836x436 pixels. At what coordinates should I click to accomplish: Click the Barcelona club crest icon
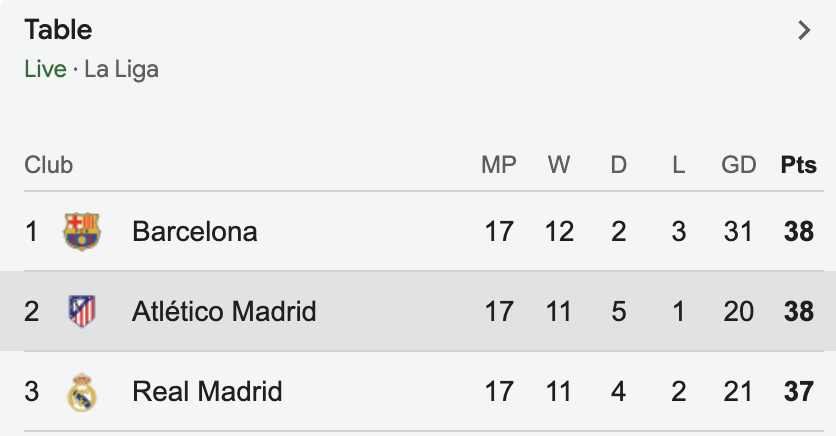(x=82, y=231)
